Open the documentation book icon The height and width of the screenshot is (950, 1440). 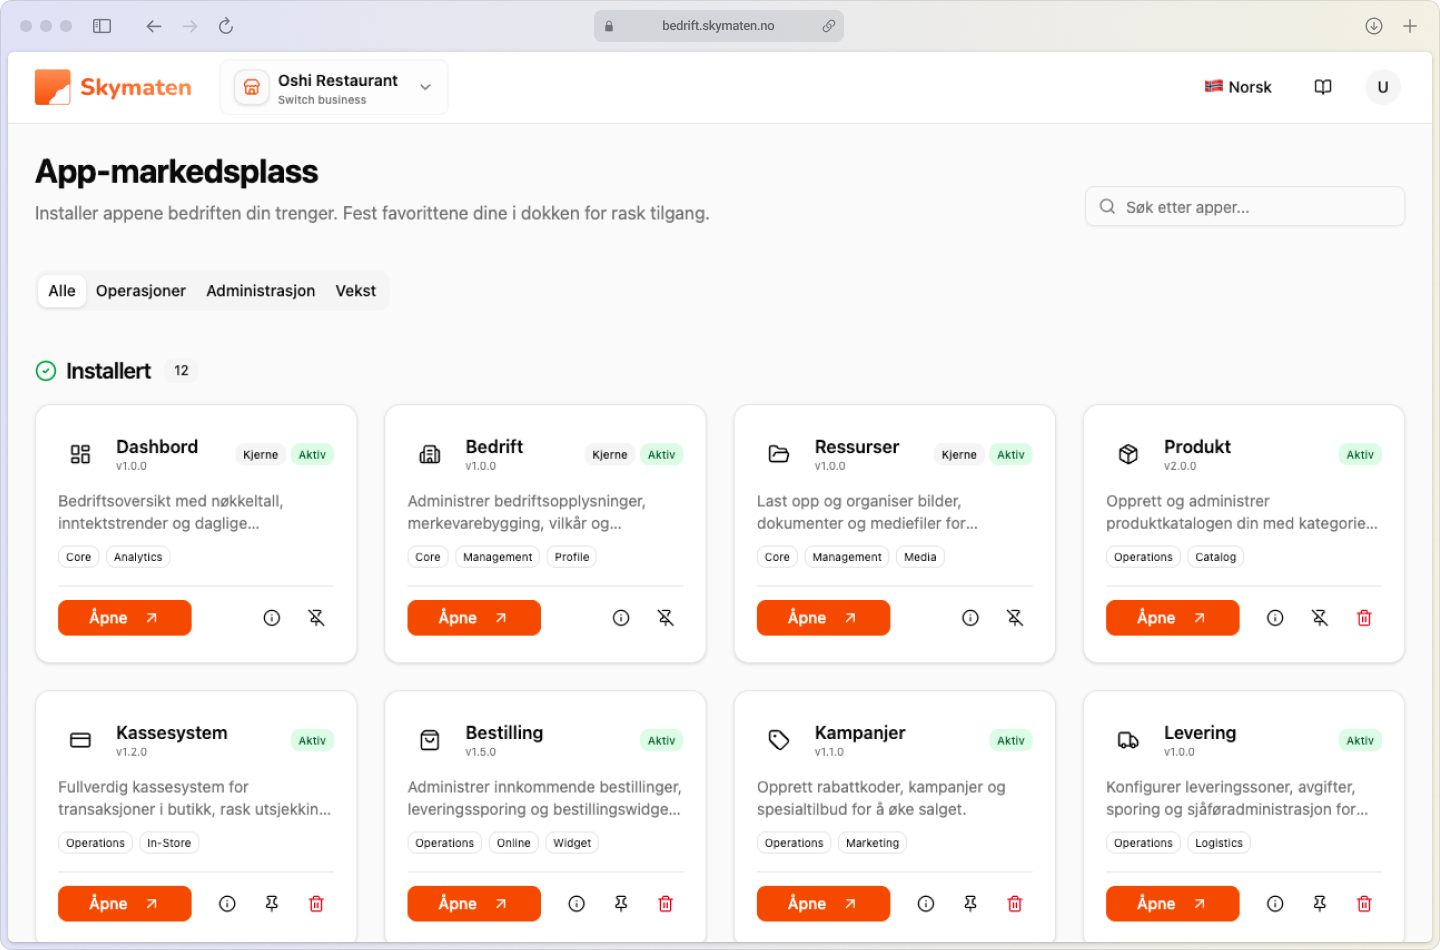coord(1322,87)
